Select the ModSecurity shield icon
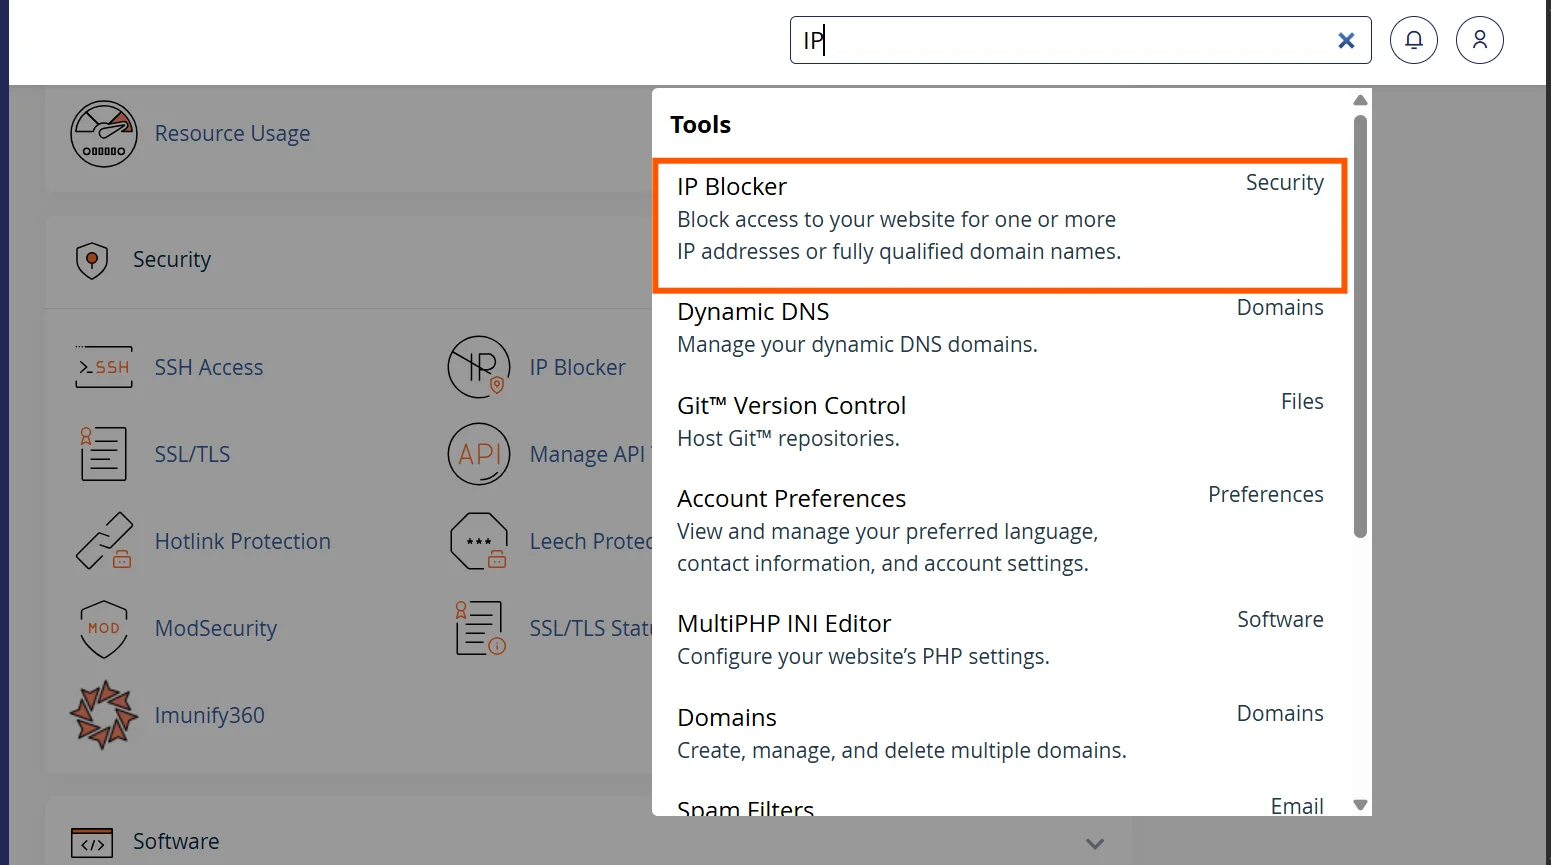 tap(103, 629)
